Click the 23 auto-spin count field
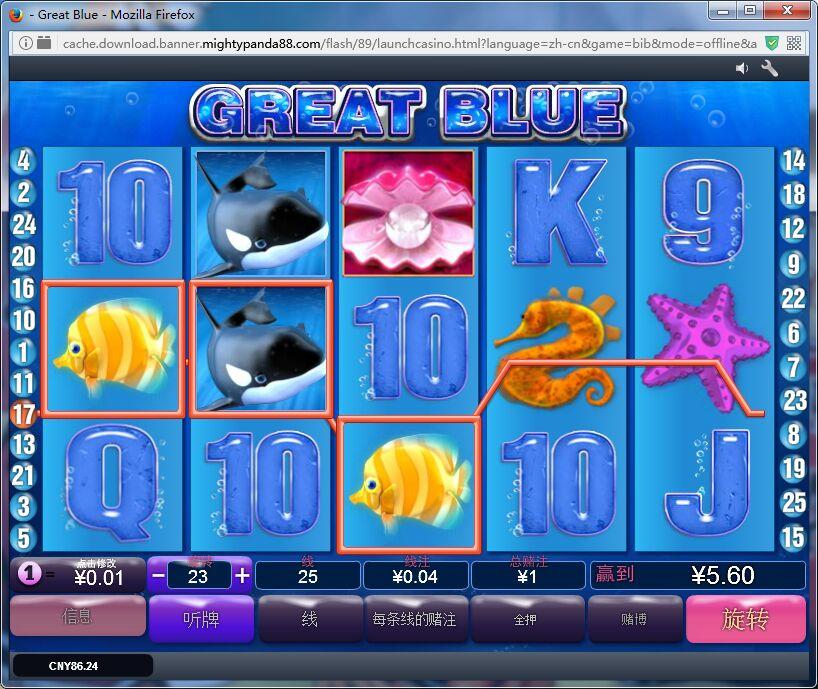818x689 pixels. pos(198,576)
